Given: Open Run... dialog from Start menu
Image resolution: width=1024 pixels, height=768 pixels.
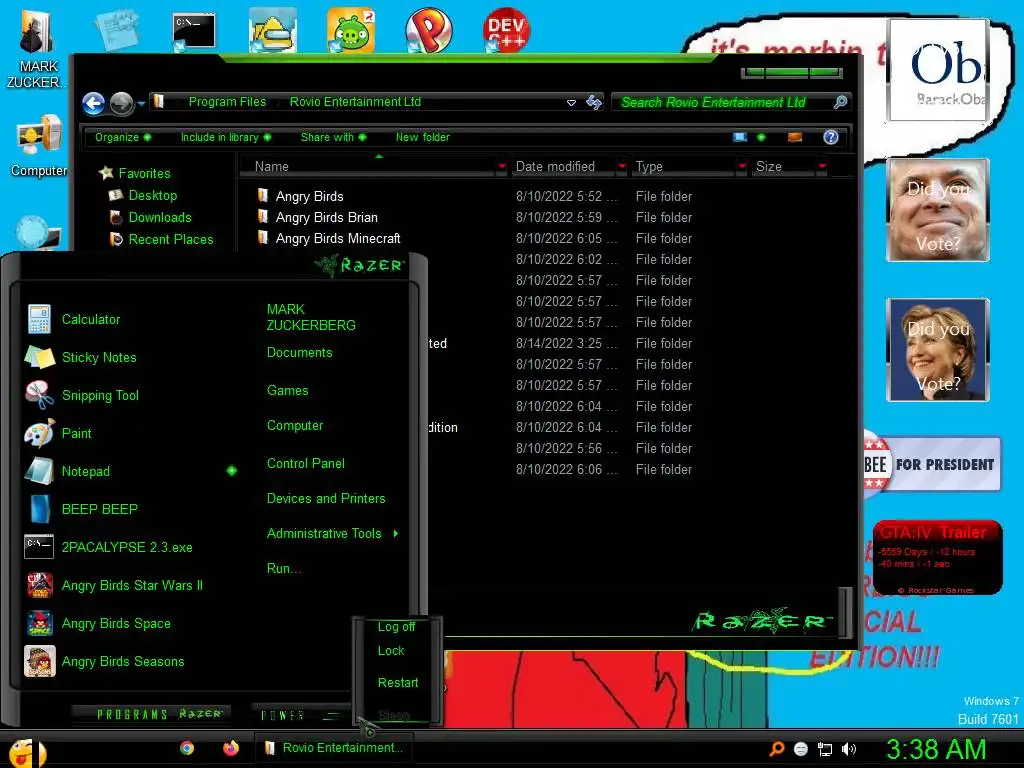Looking at the screenshot, I should point(283,569).
